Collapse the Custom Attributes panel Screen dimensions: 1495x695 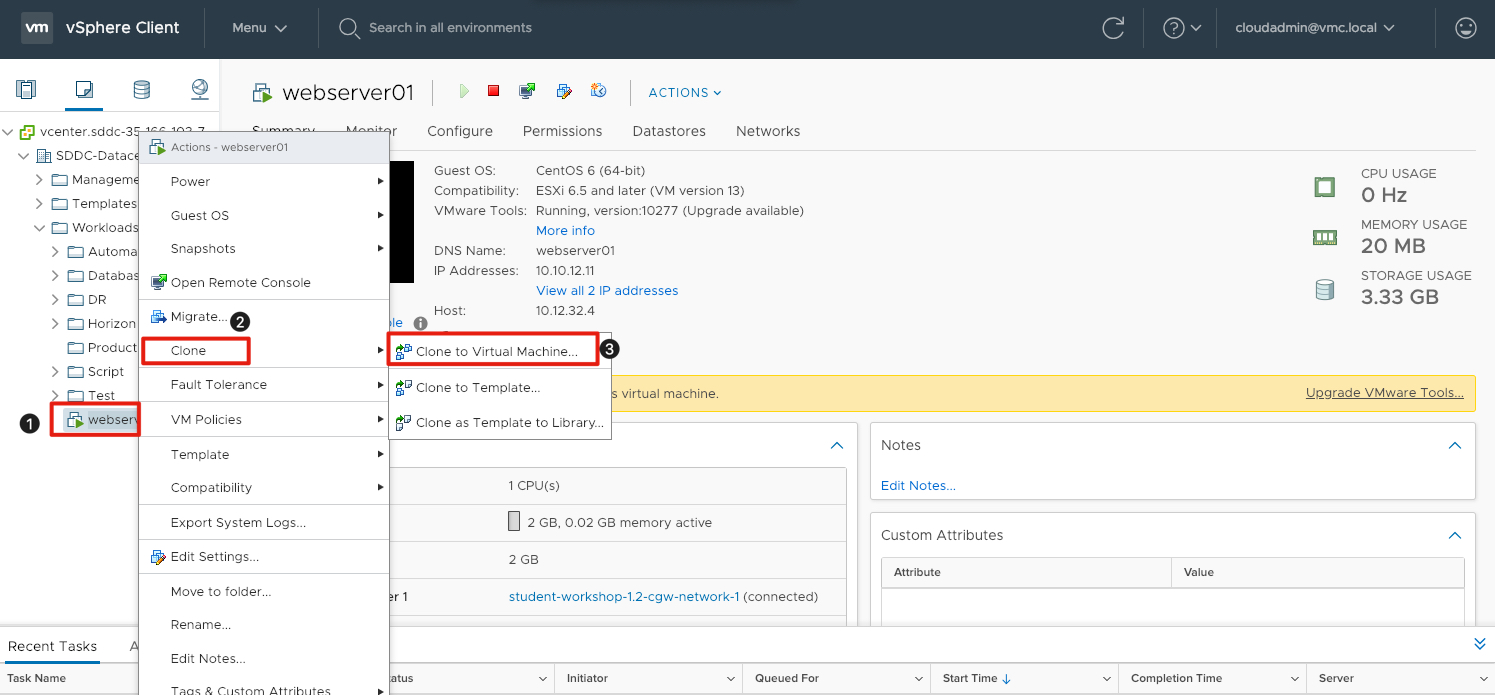point(1455,535)
